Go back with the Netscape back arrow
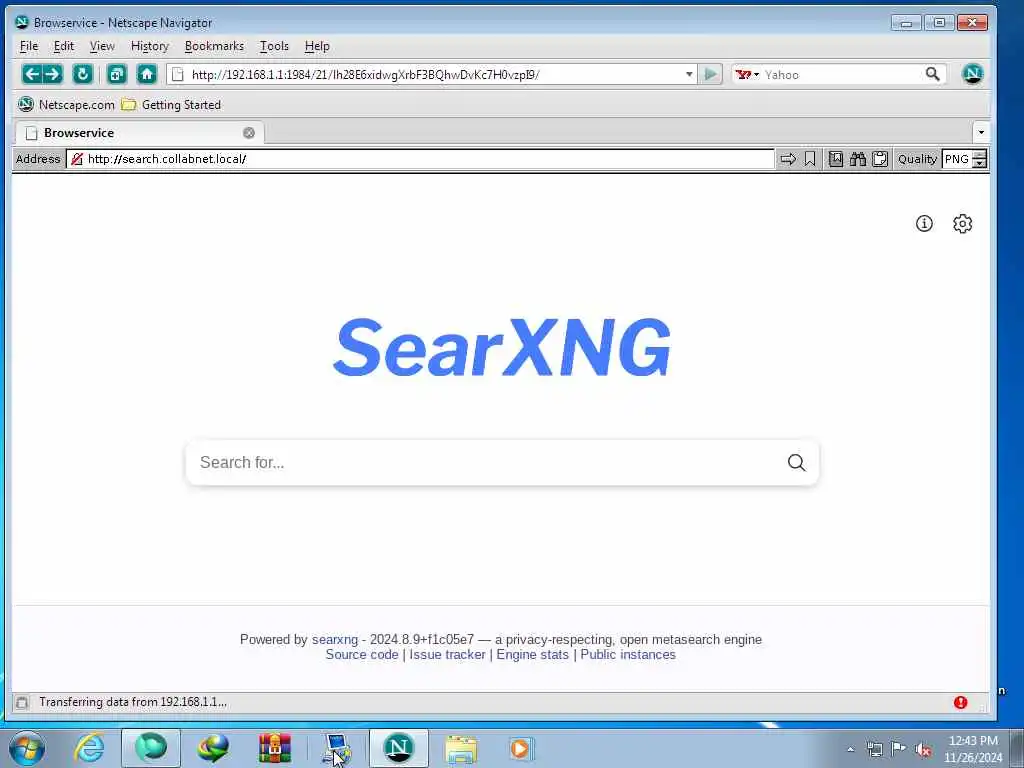 32,74
